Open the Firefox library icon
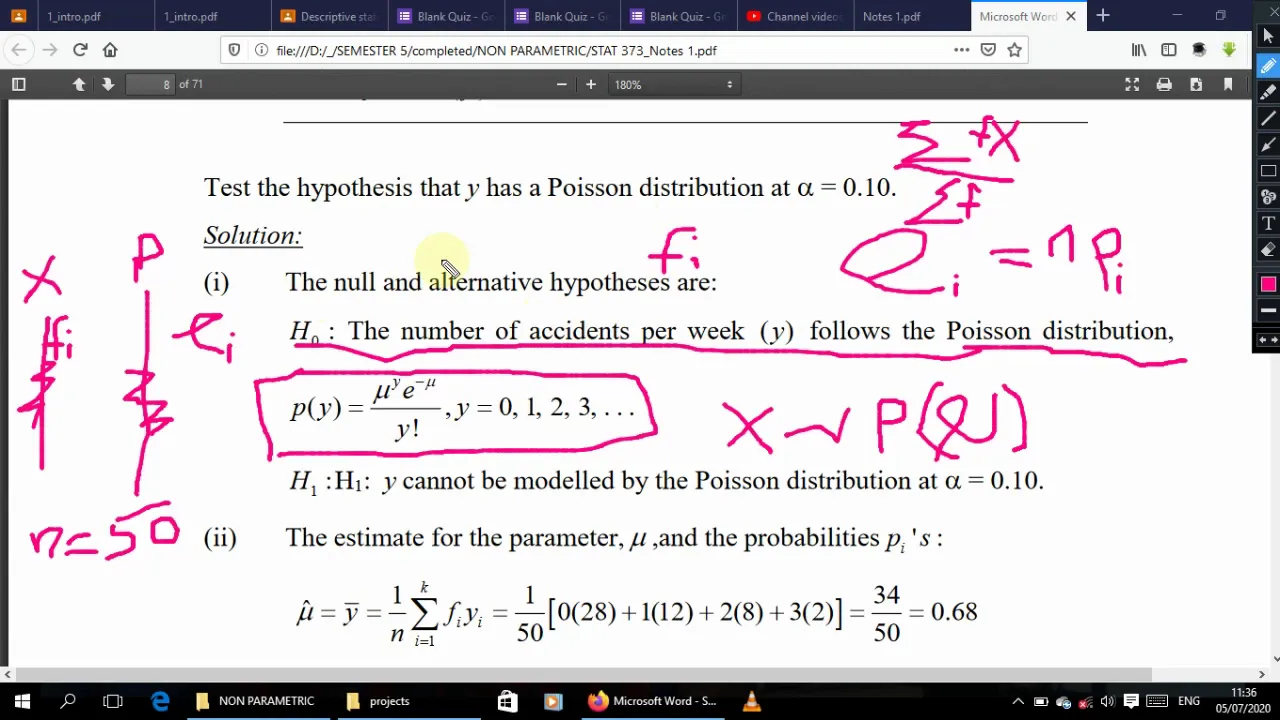Screen dimensions: 1280x720 coord(1139,50)
